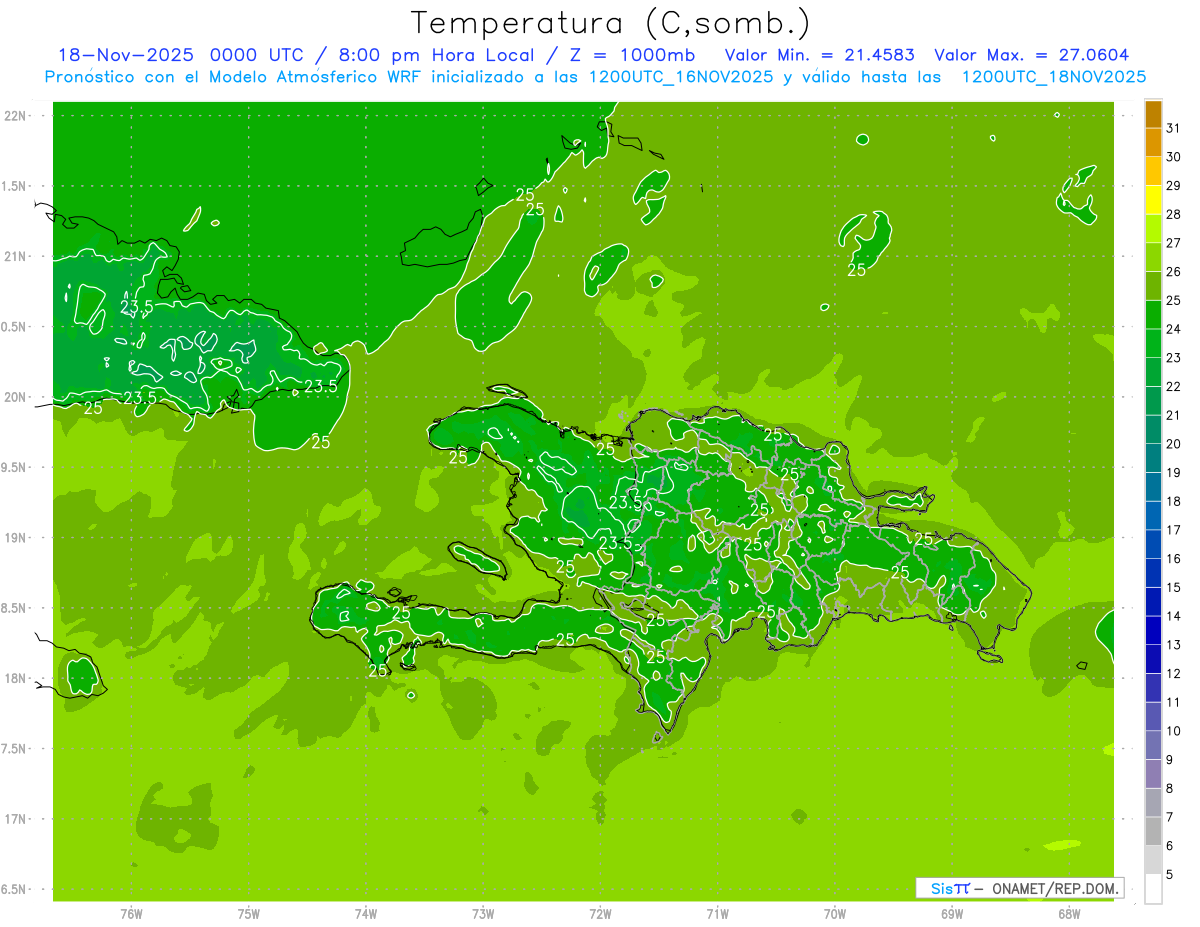Viewport: 1200px width, 927px height.
Task: Pick the purple swatch between 8 and 9
Action: (x=1153, y=774)
